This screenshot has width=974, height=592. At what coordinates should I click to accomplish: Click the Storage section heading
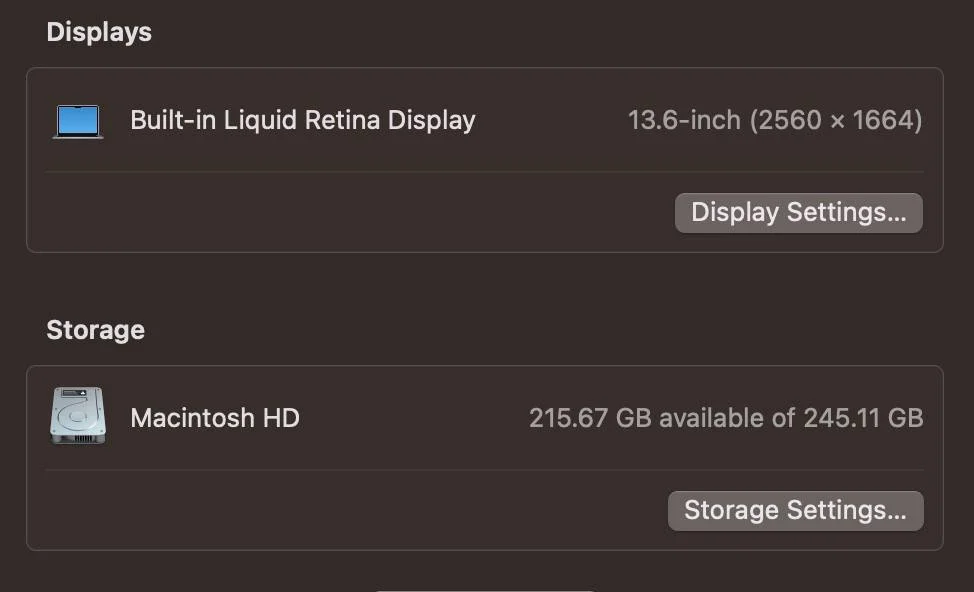(95, 330)
